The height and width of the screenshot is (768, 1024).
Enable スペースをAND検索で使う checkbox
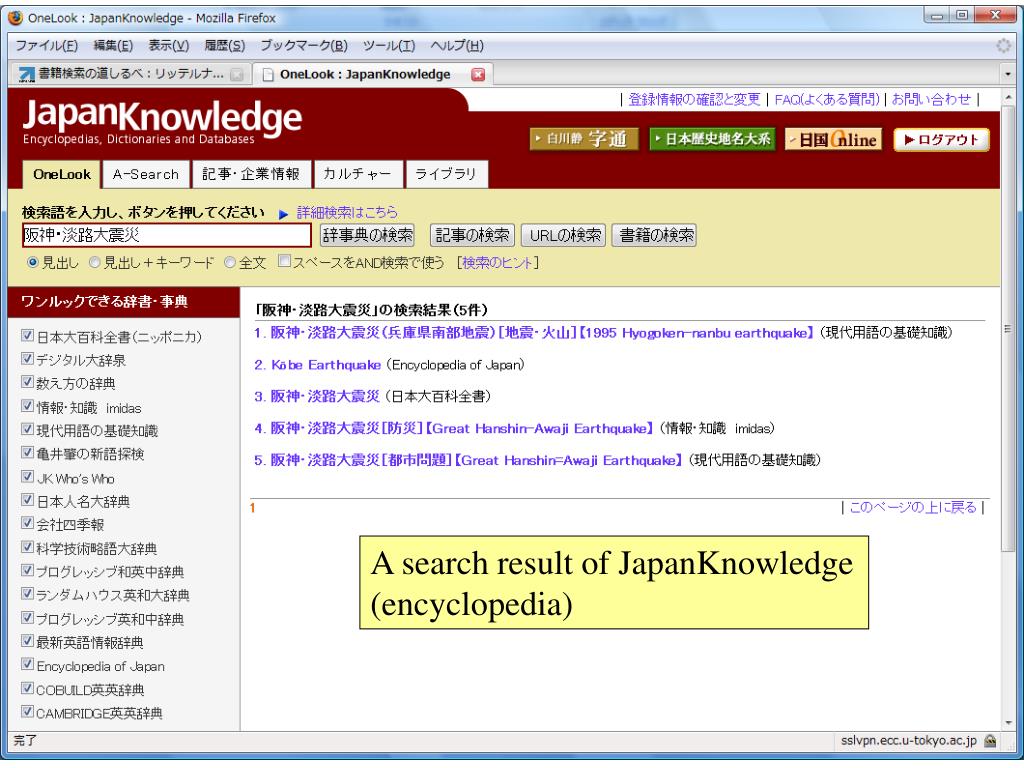point(284,261)
